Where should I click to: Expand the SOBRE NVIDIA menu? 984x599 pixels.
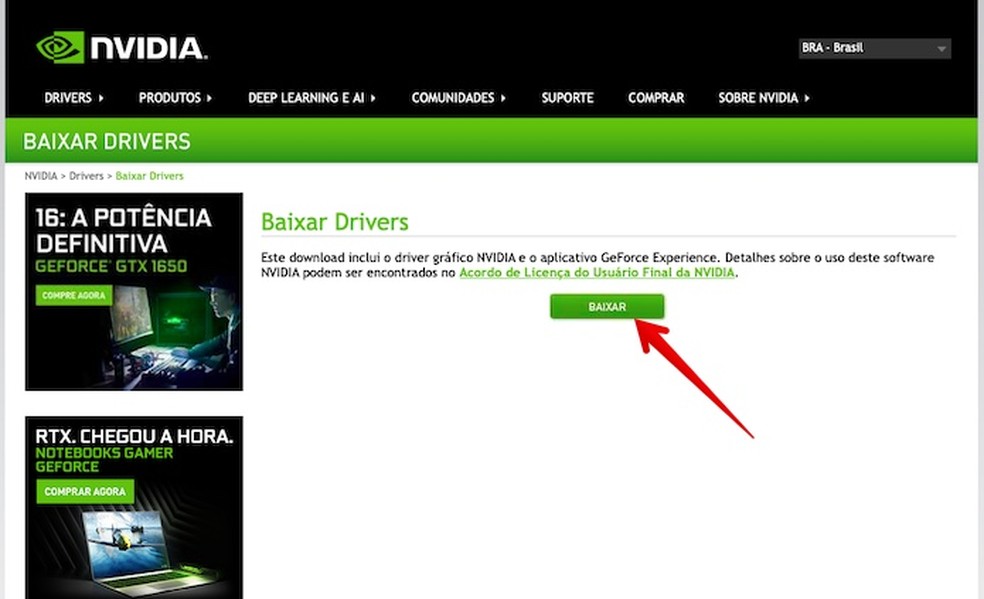tap(764, 98)
